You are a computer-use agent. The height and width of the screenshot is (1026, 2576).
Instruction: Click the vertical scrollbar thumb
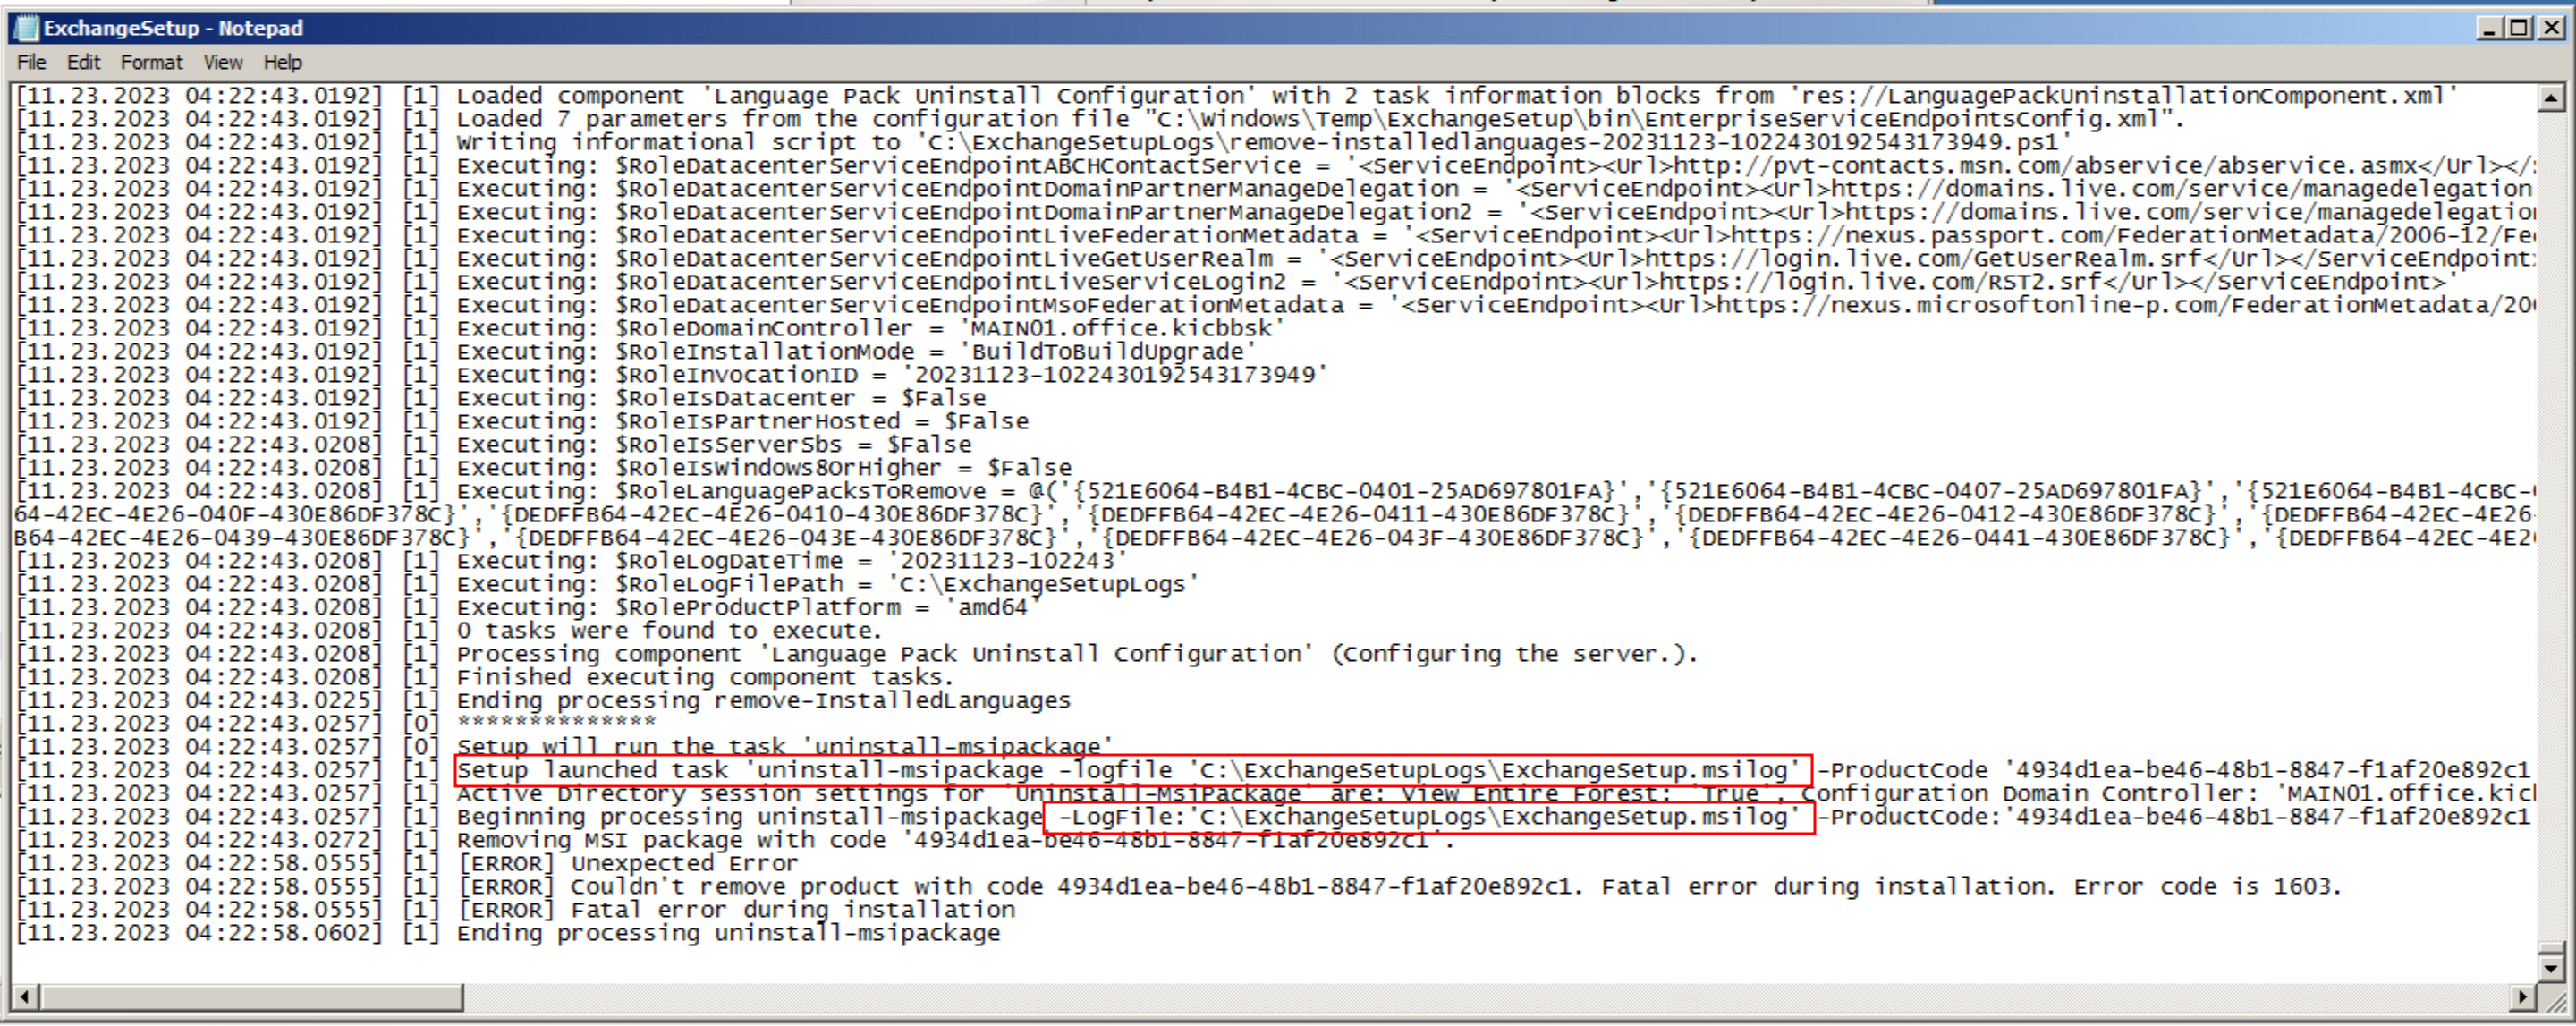click(2551, 949)
